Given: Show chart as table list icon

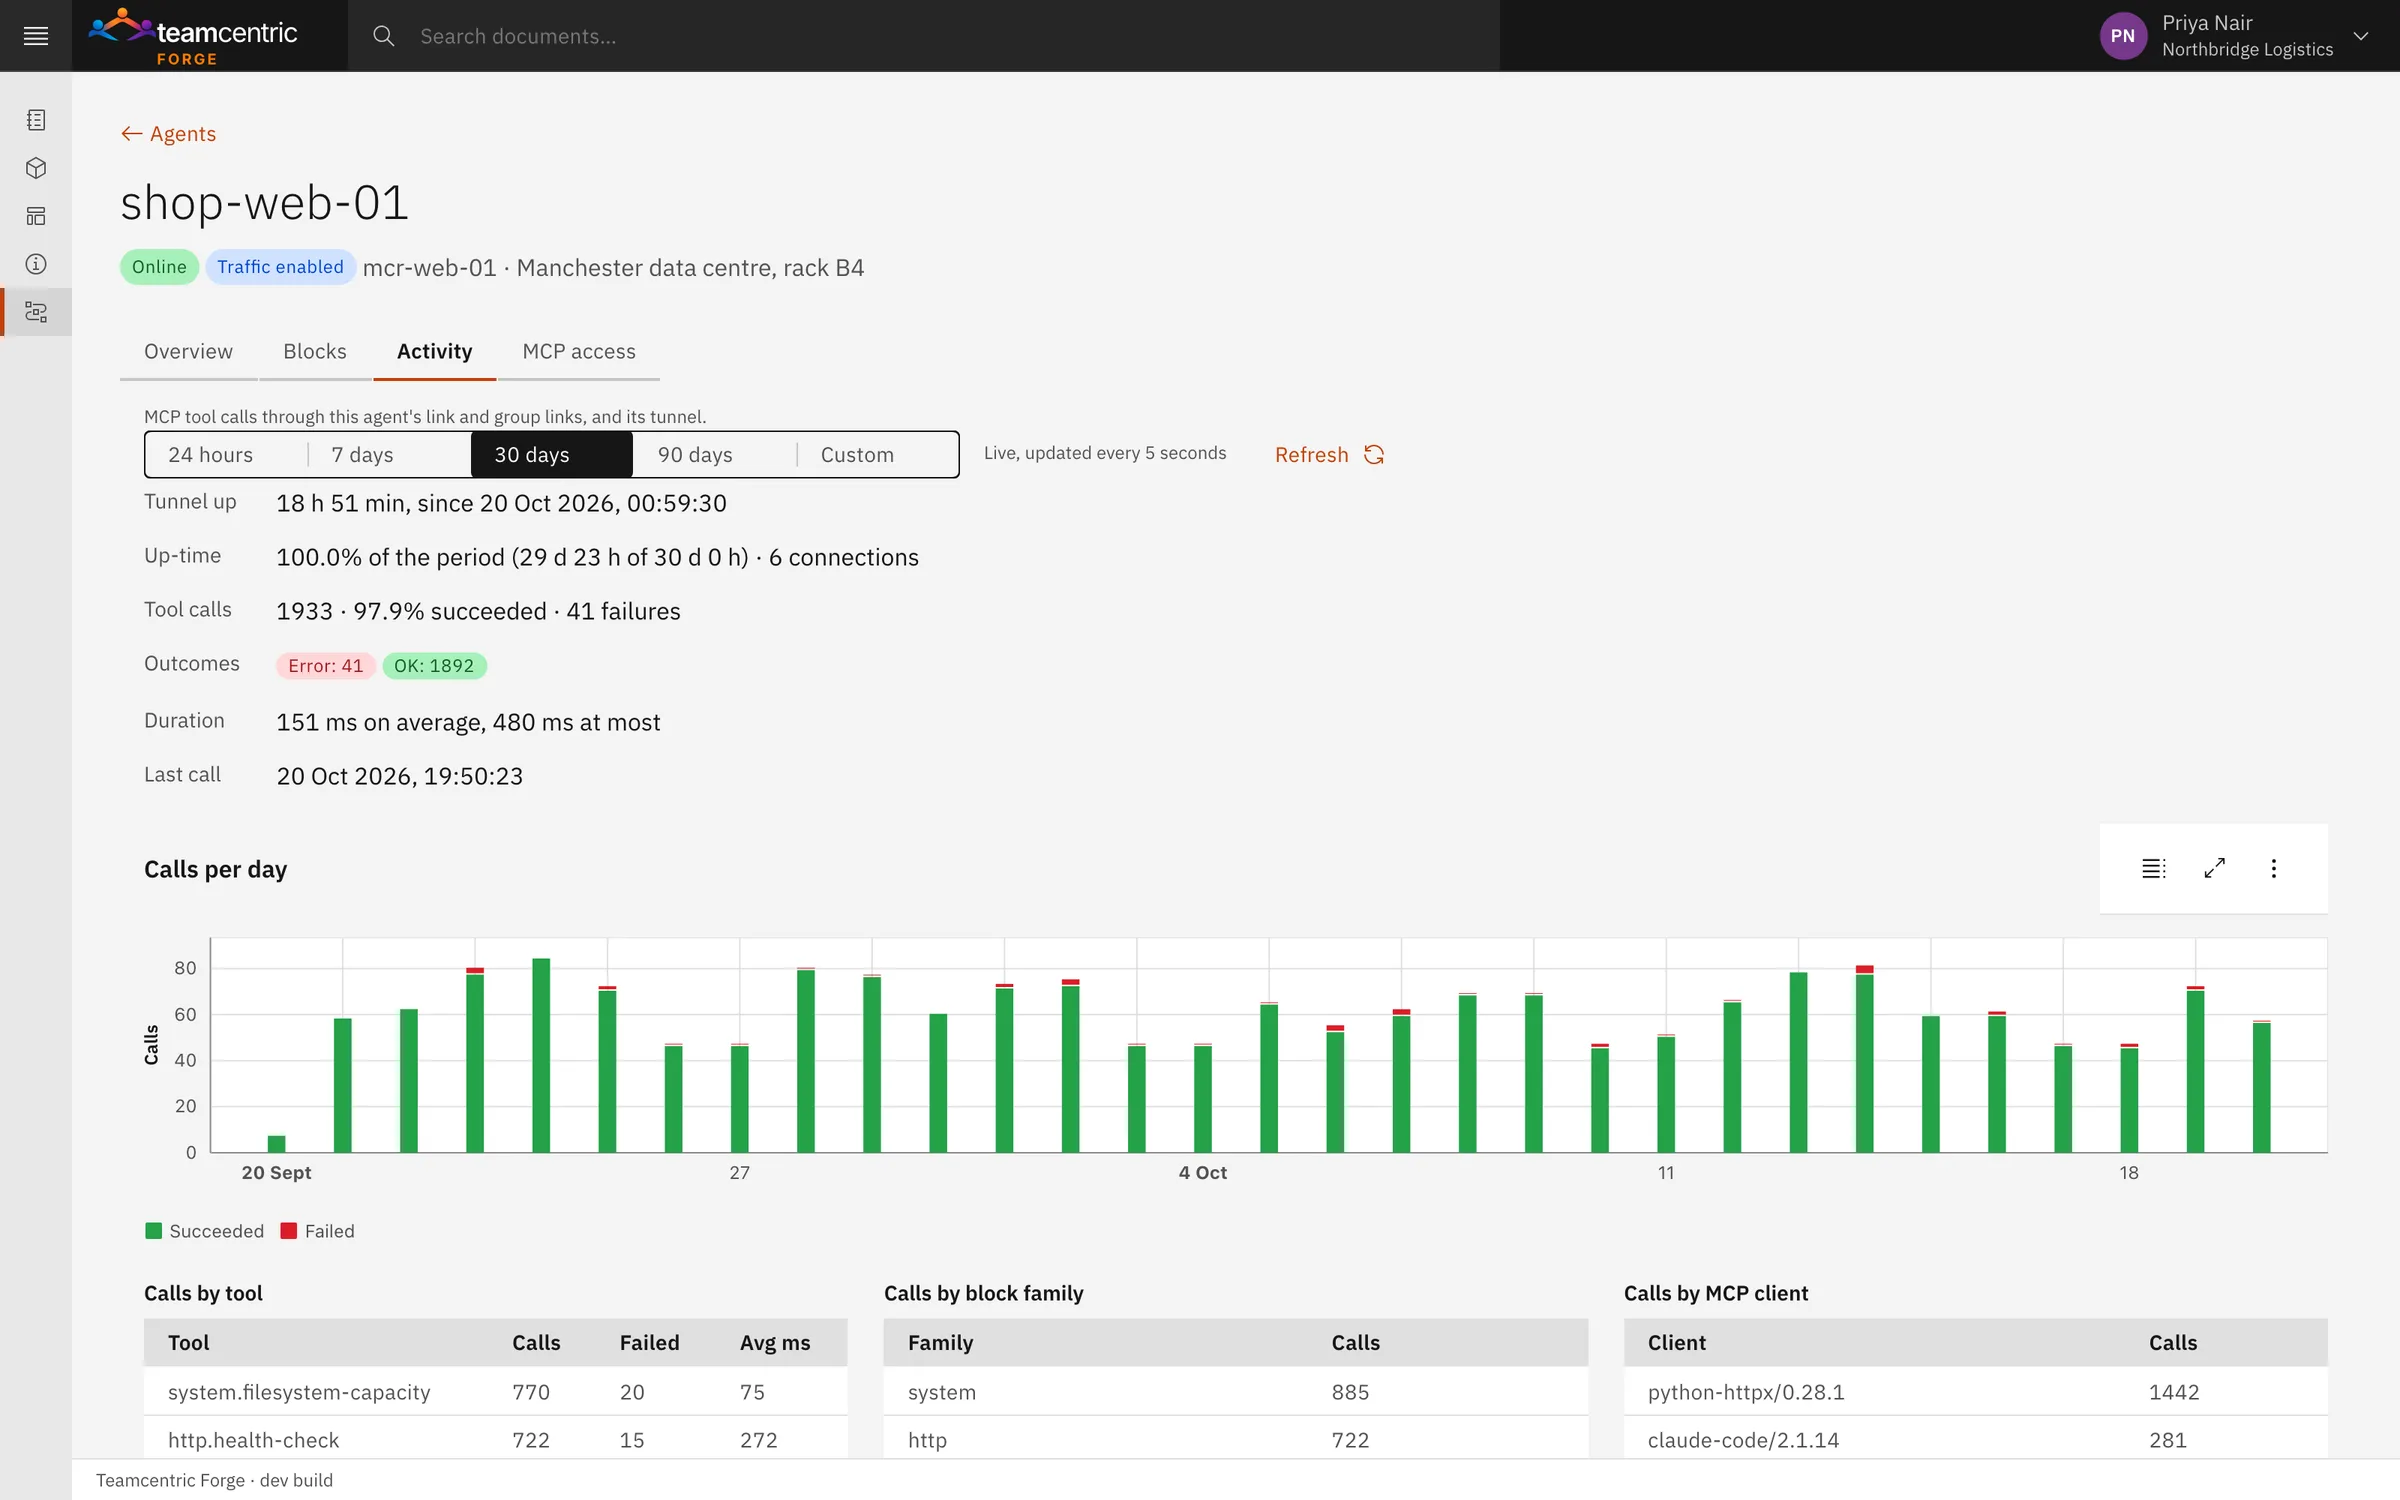Looking at the screenshot, I should [2154, 868].
